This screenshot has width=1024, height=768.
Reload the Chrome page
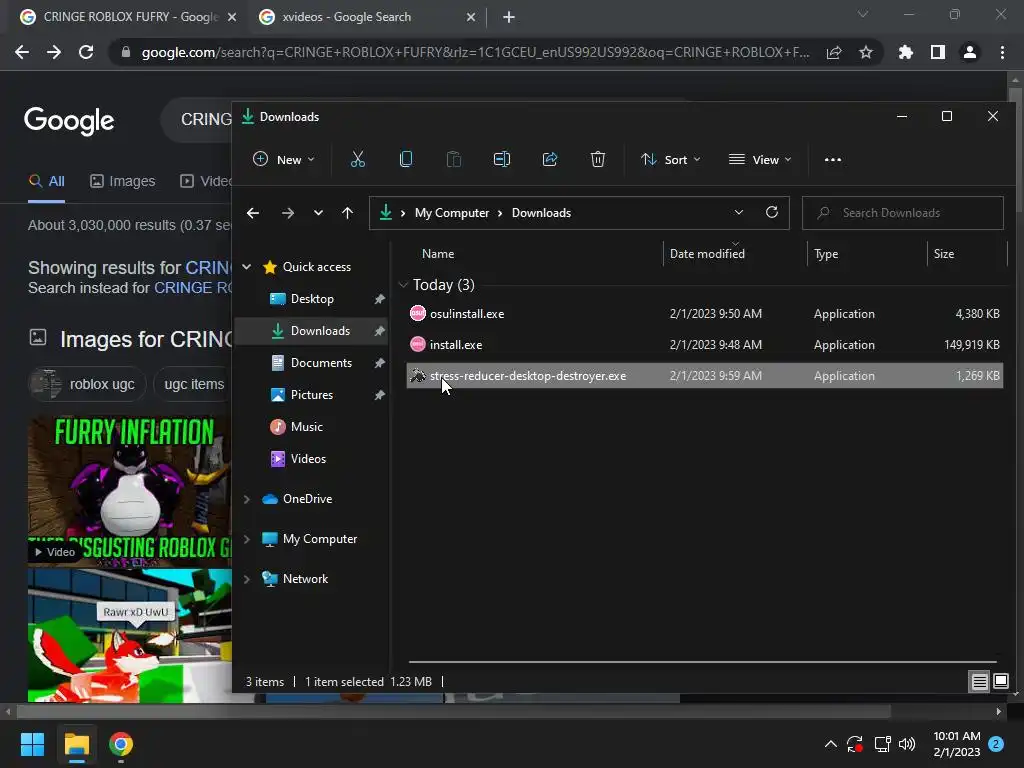[x=86, y=52]
